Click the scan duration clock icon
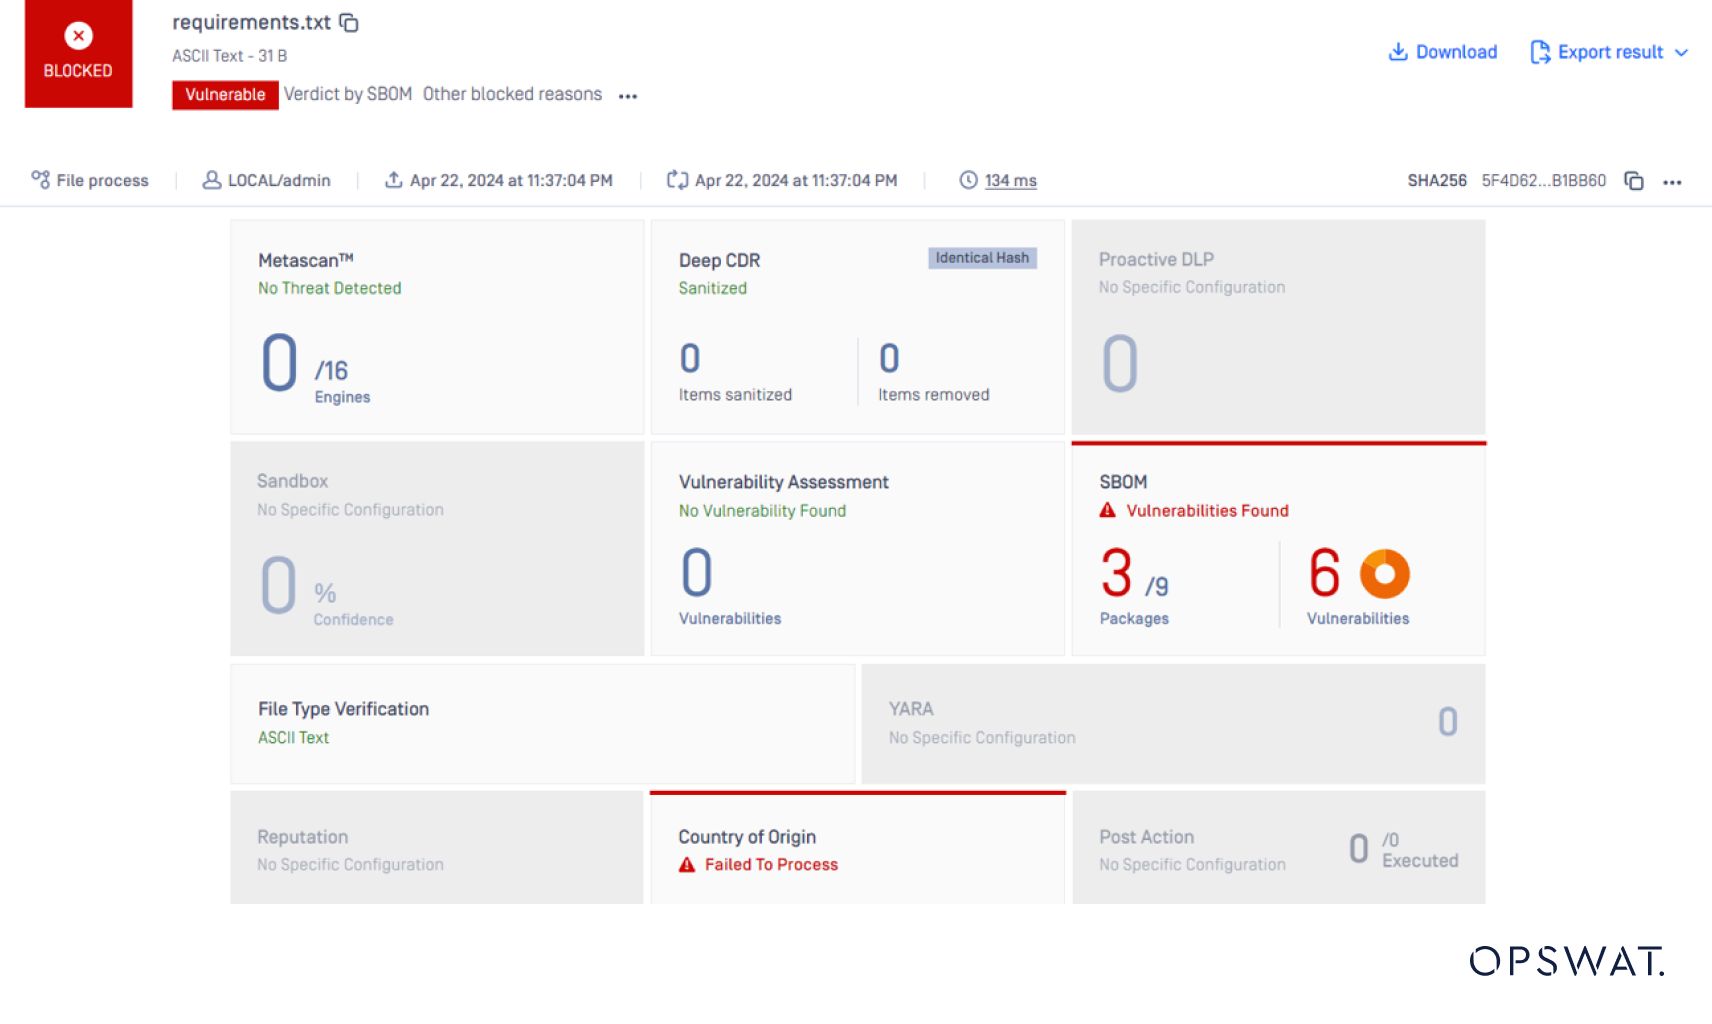Image resolution: width=1712 pixels, height=1024 pixels. (x=968, y=180)
